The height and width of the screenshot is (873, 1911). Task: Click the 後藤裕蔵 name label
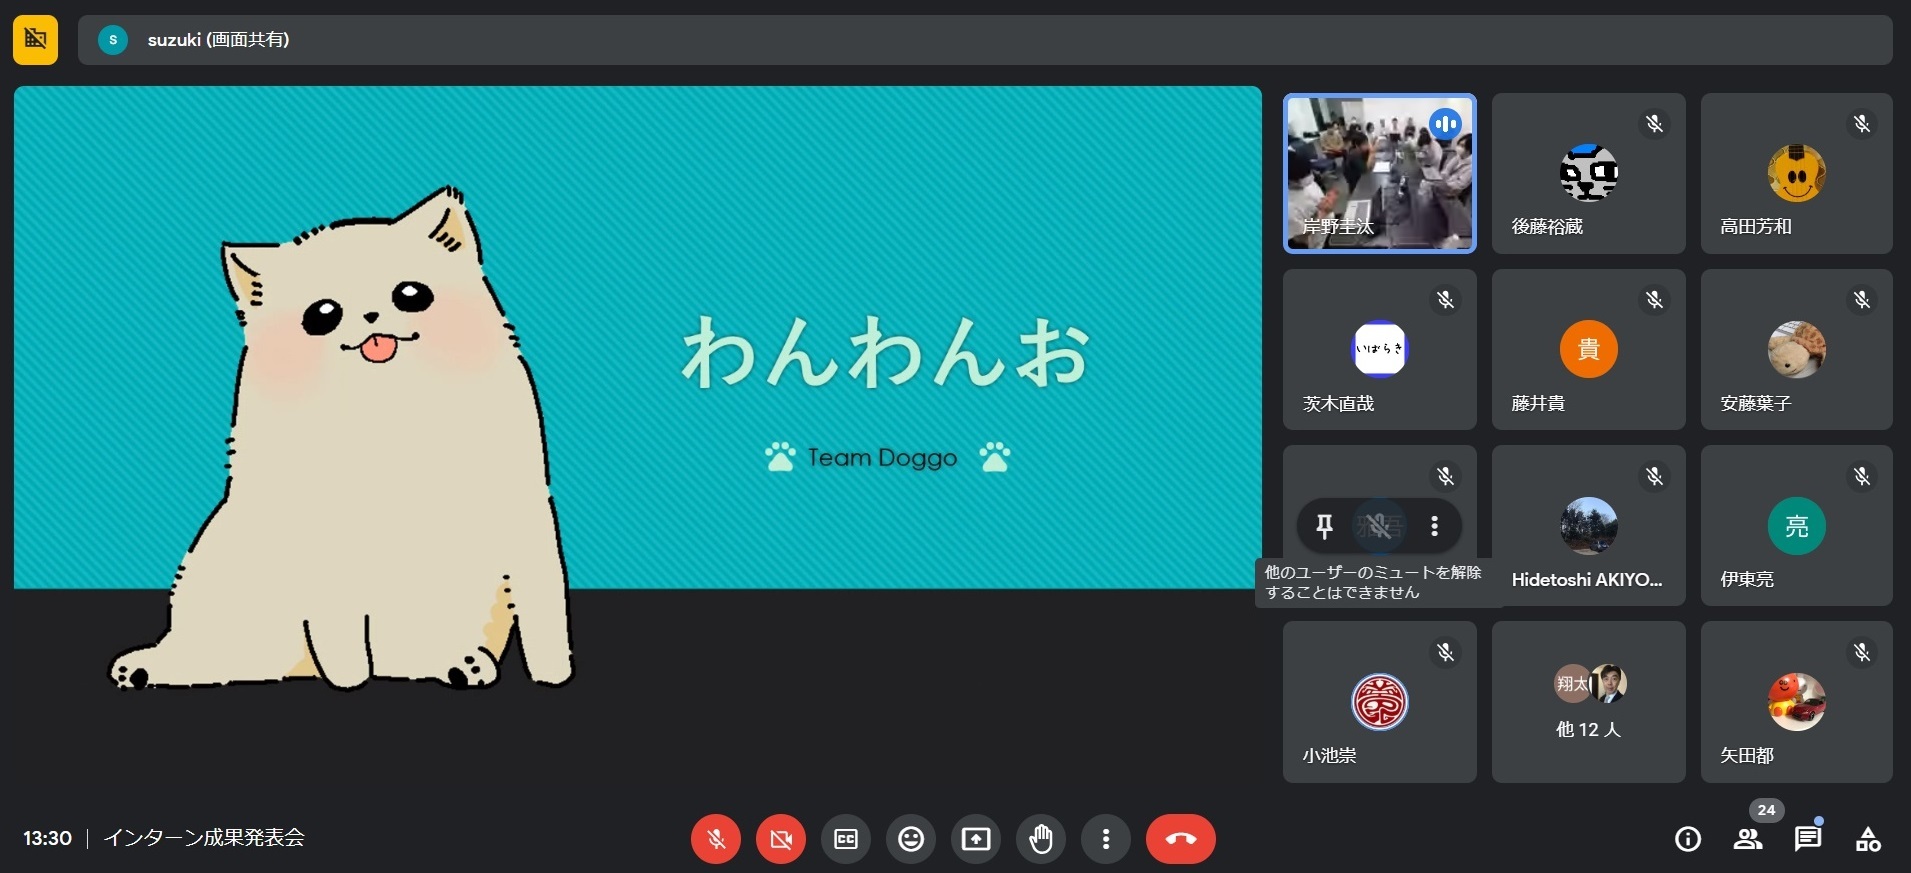coord(1547,227)
